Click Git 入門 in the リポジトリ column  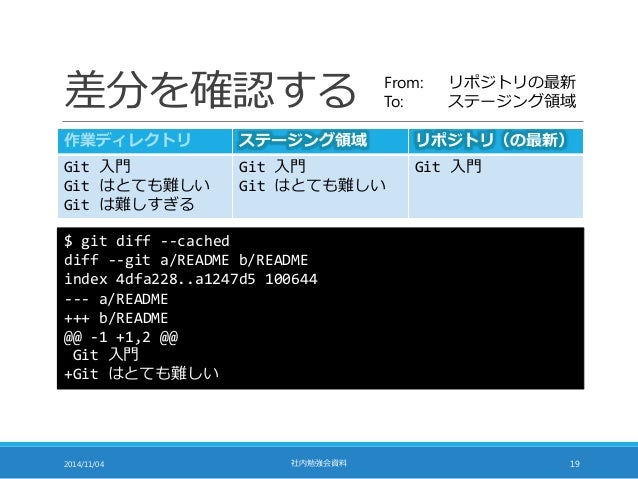point(448,167)
